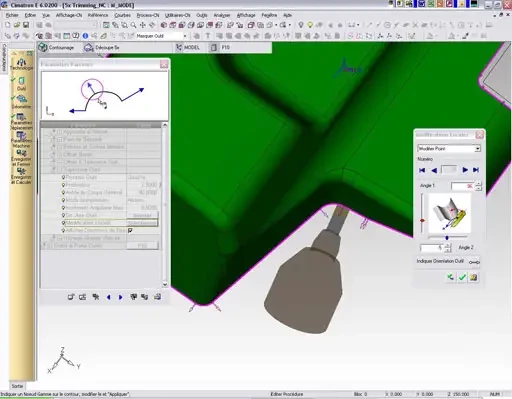This screenshot has height=399, width=512.
Task: Click the blue information icon
Action: click(x=85, y=36)
